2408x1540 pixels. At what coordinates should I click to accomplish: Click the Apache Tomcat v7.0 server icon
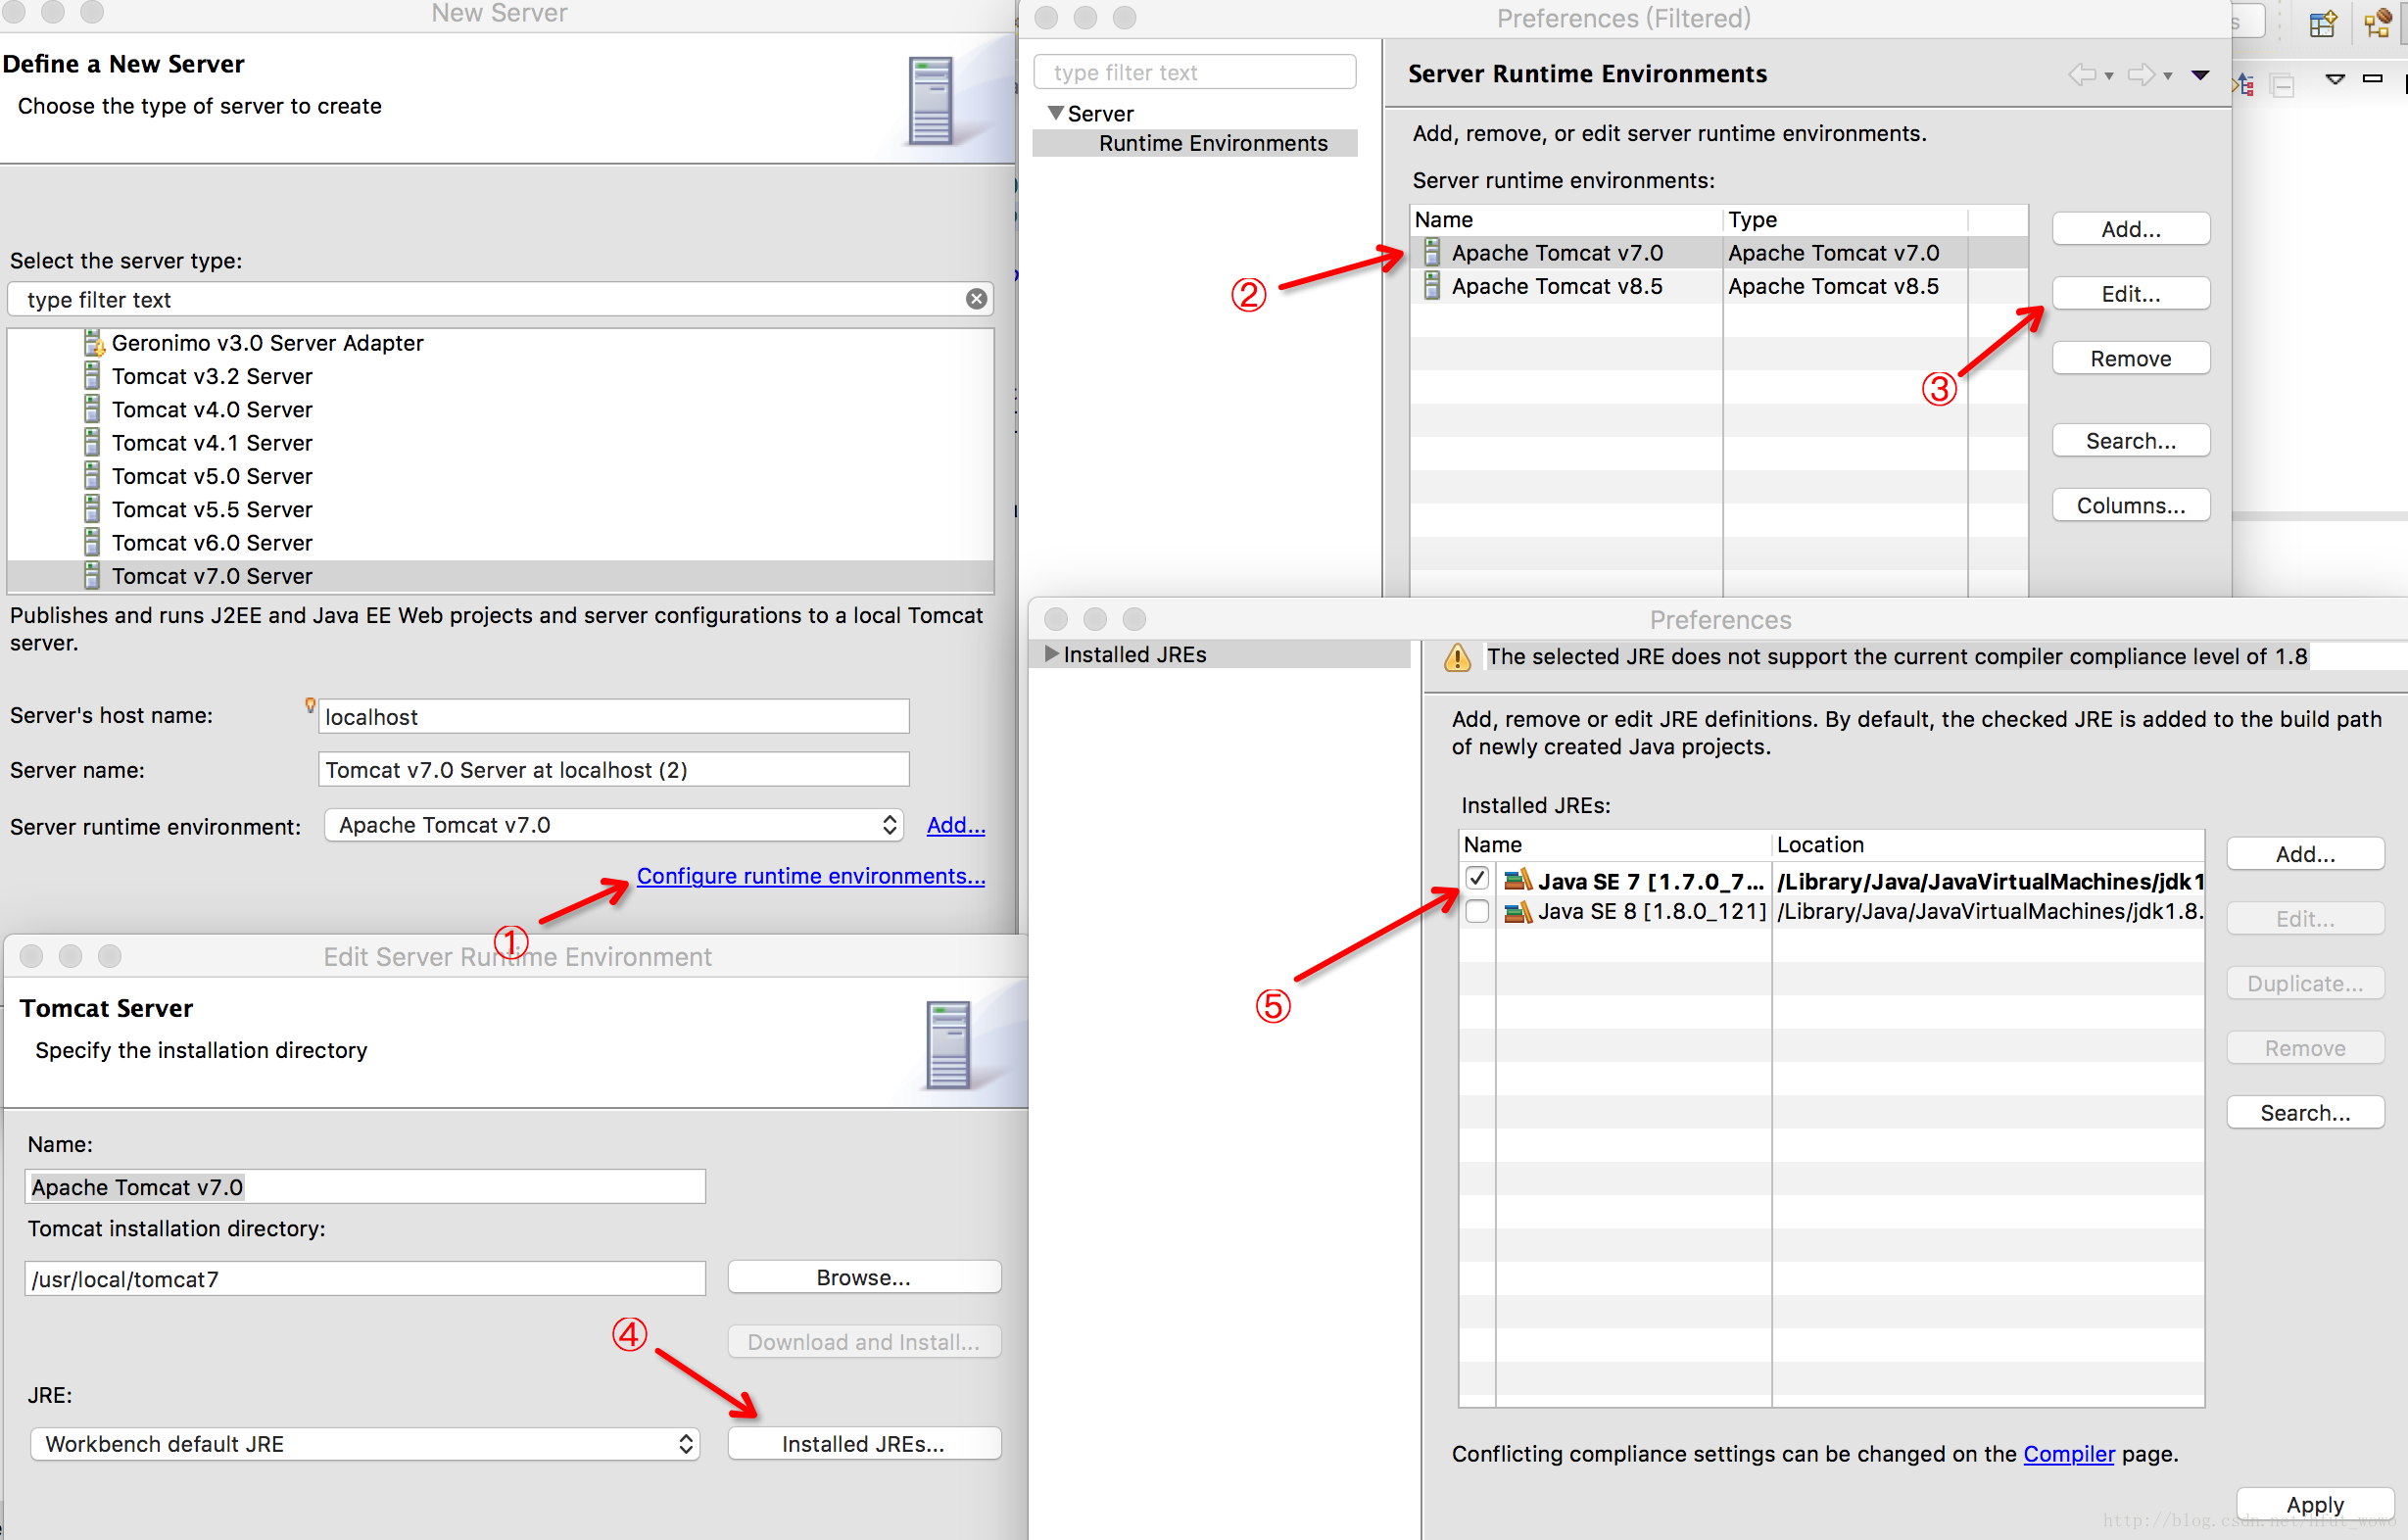click(1434, 253)
